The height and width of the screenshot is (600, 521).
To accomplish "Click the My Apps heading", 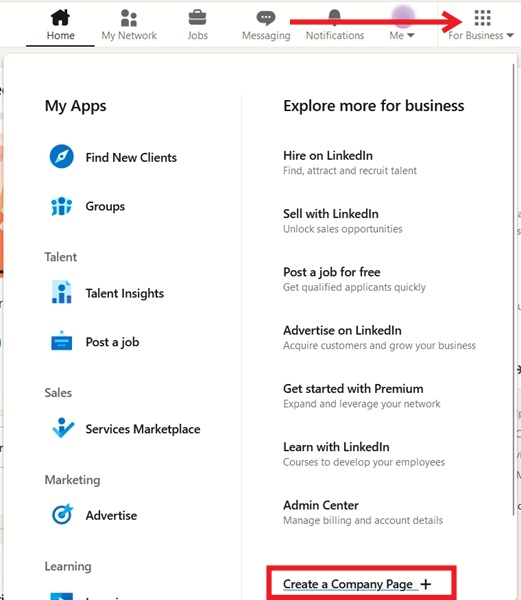I will (76, 106).
